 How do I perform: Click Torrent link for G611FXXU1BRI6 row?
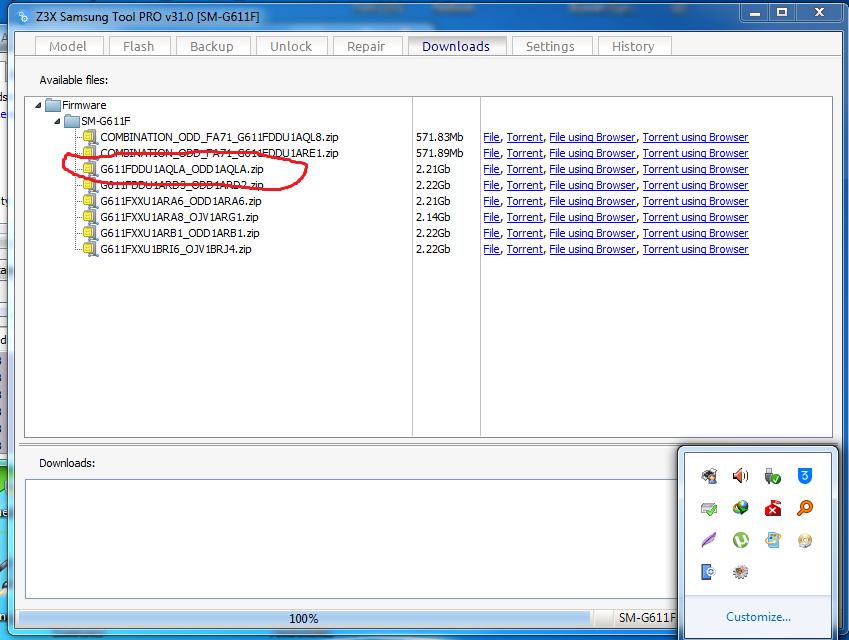click(x=525, y=249)
